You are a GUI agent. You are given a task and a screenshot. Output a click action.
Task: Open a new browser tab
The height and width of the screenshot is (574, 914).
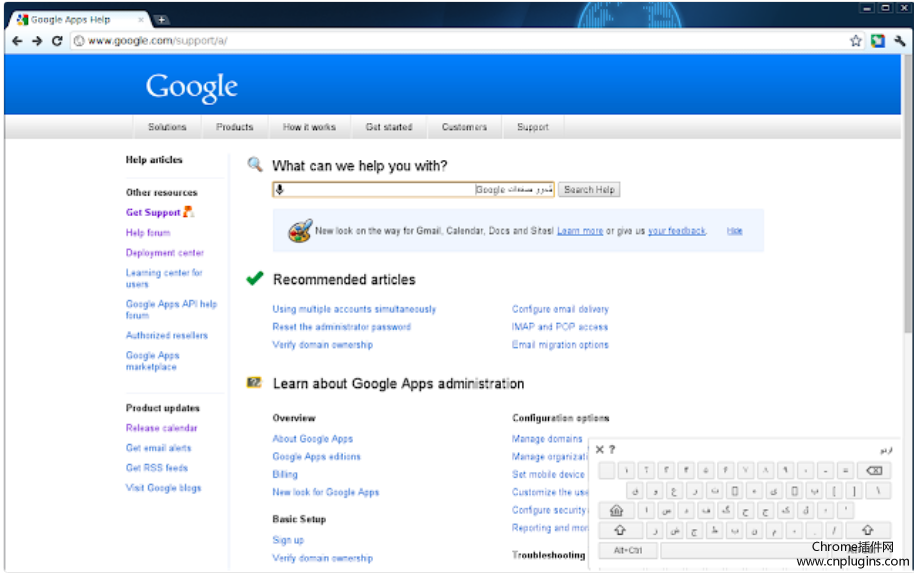pos(161,20)
